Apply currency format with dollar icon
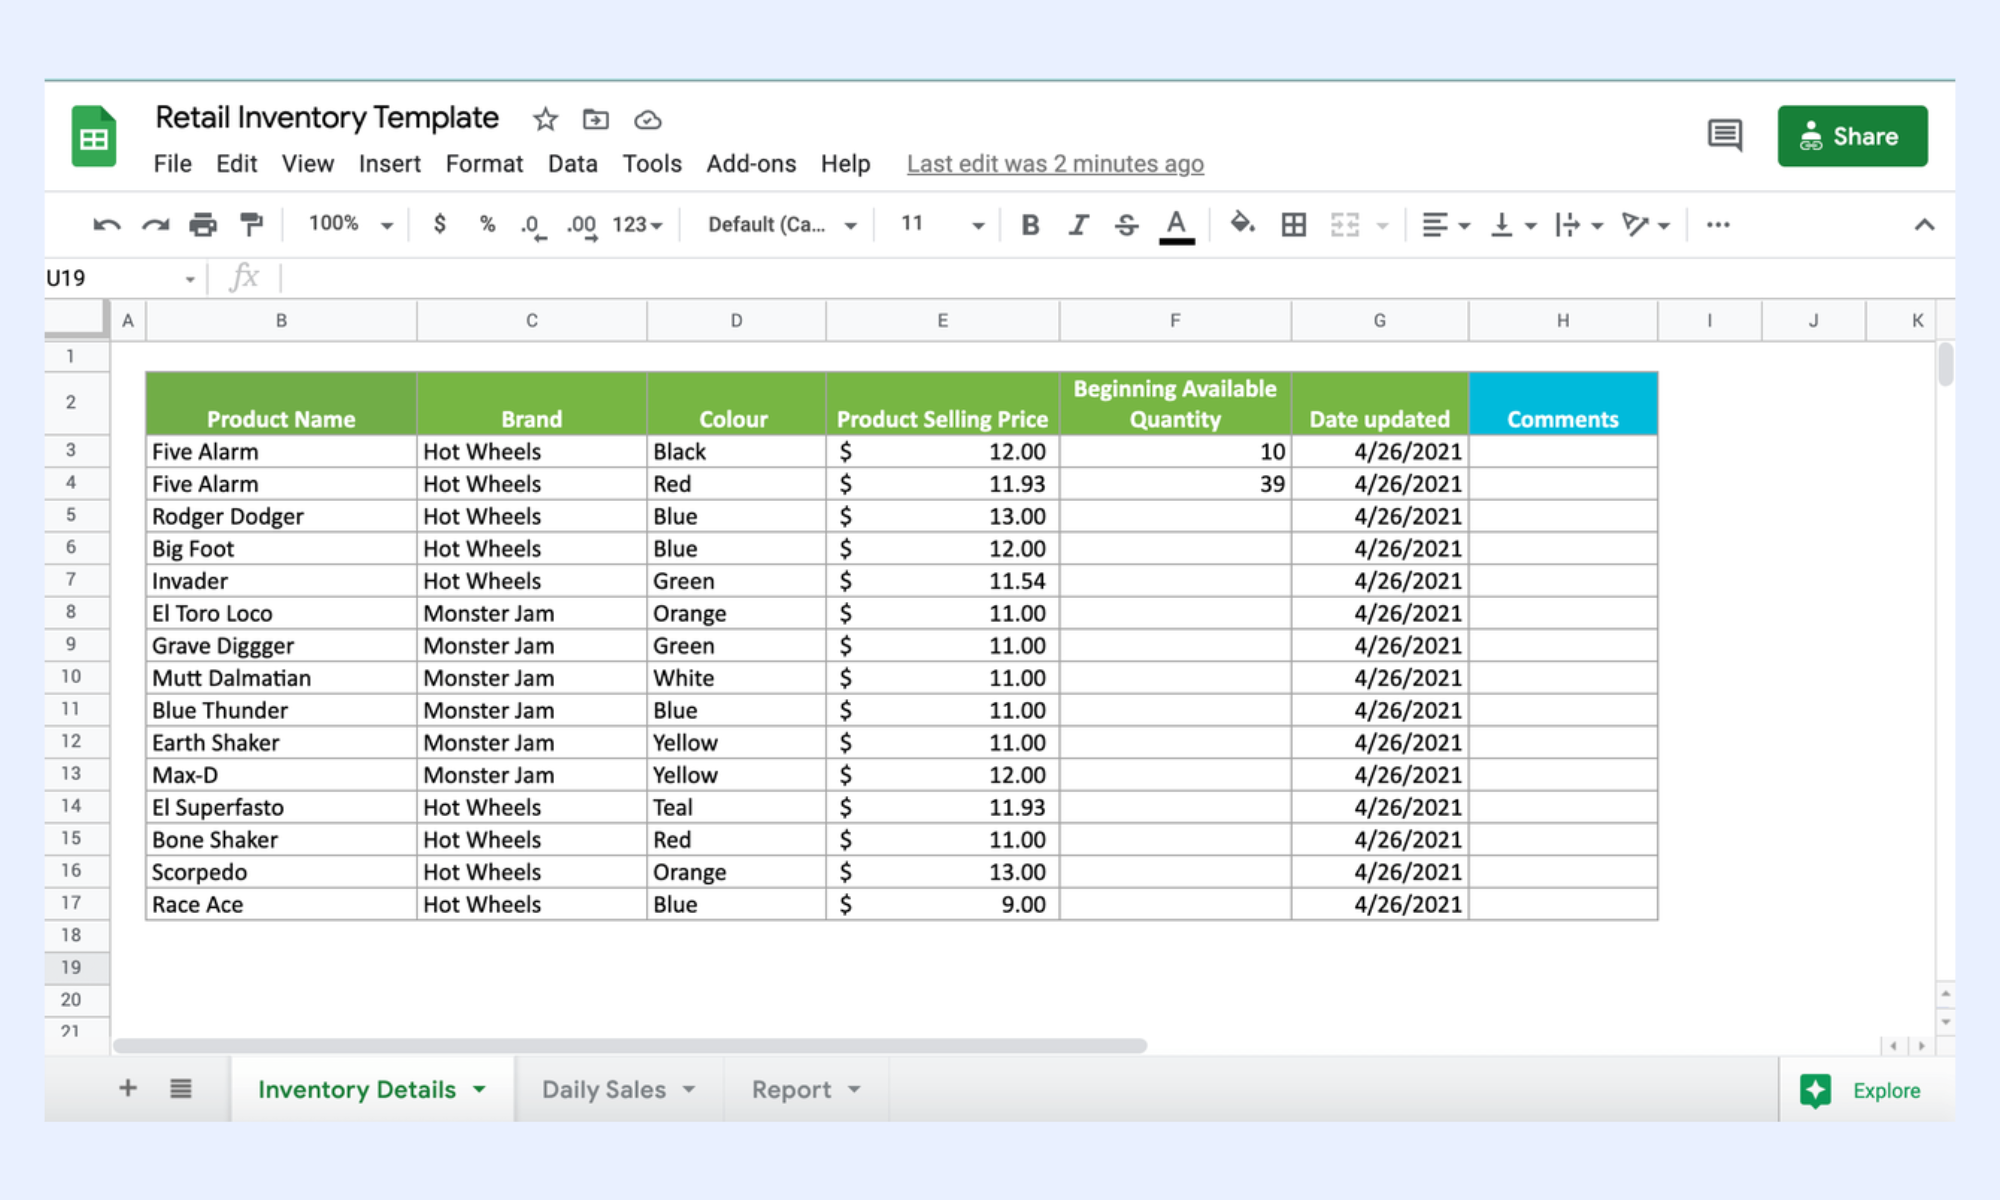 click(440, 224)
